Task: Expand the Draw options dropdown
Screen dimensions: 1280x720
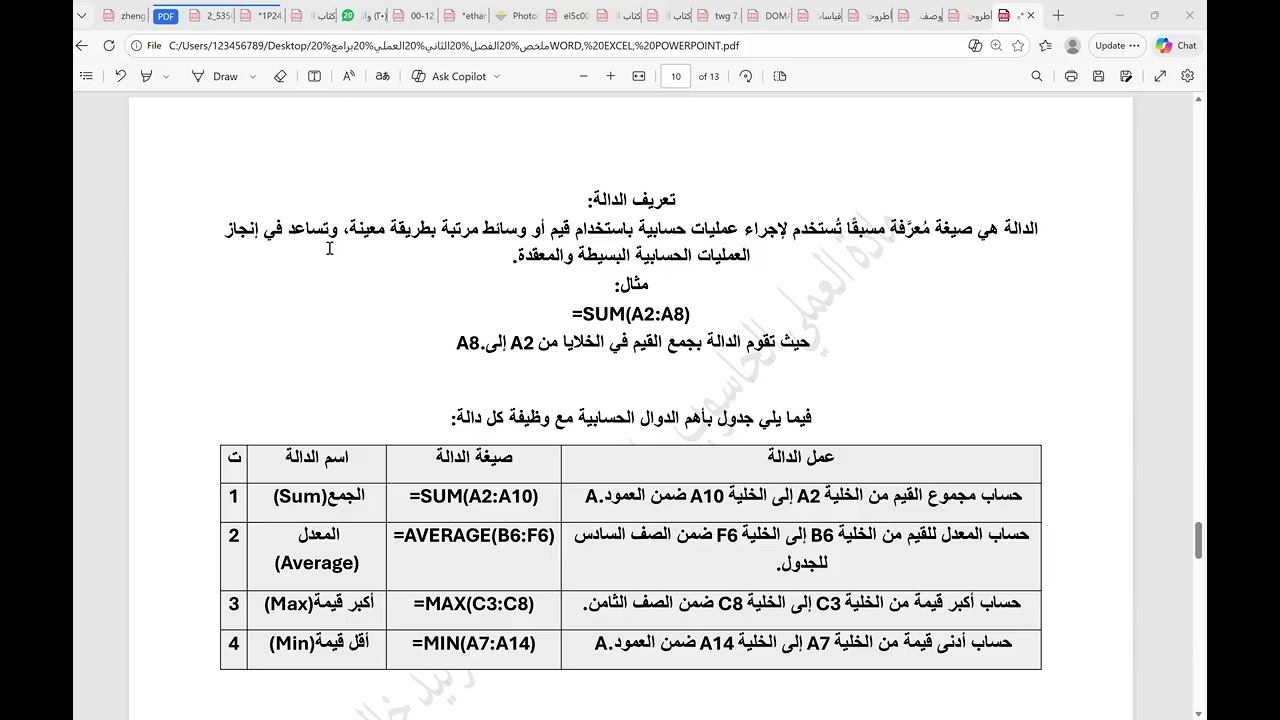Action: [252, 76]
